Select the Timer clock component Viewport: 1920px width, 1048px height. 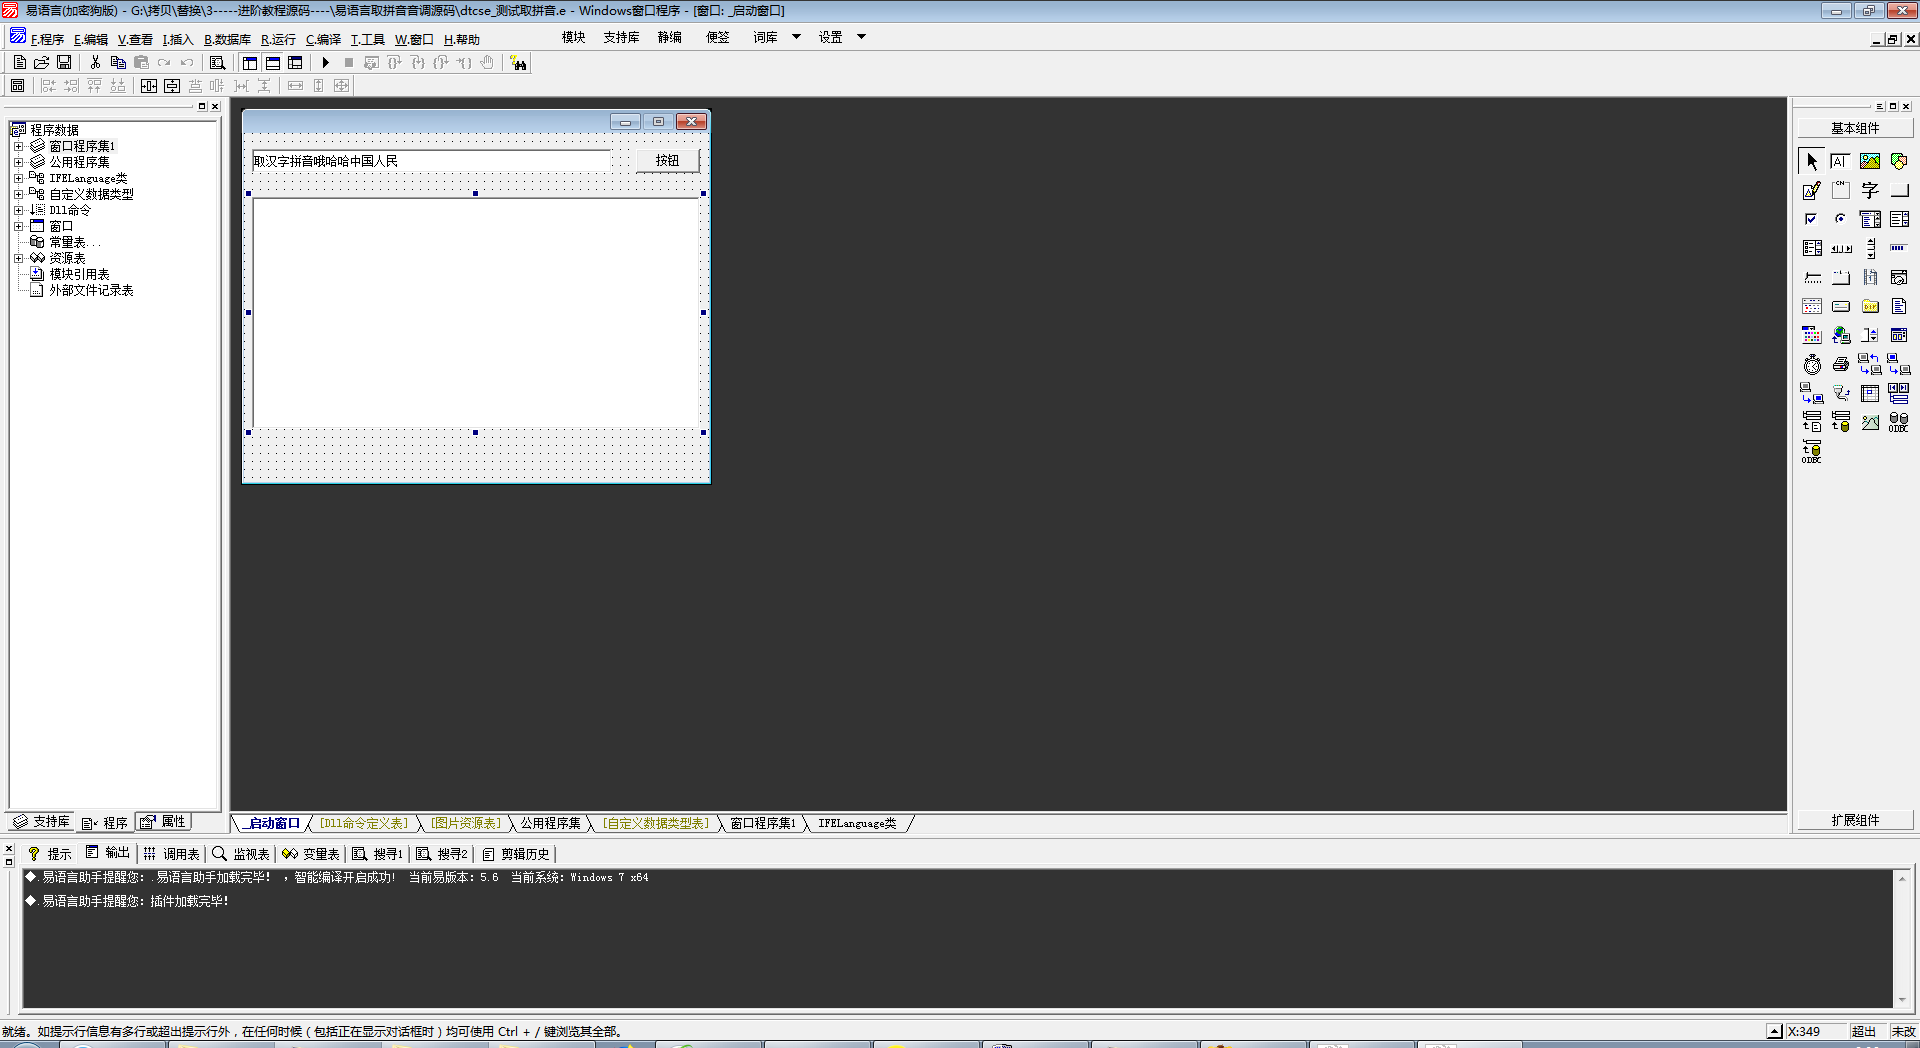point(1812,365)
